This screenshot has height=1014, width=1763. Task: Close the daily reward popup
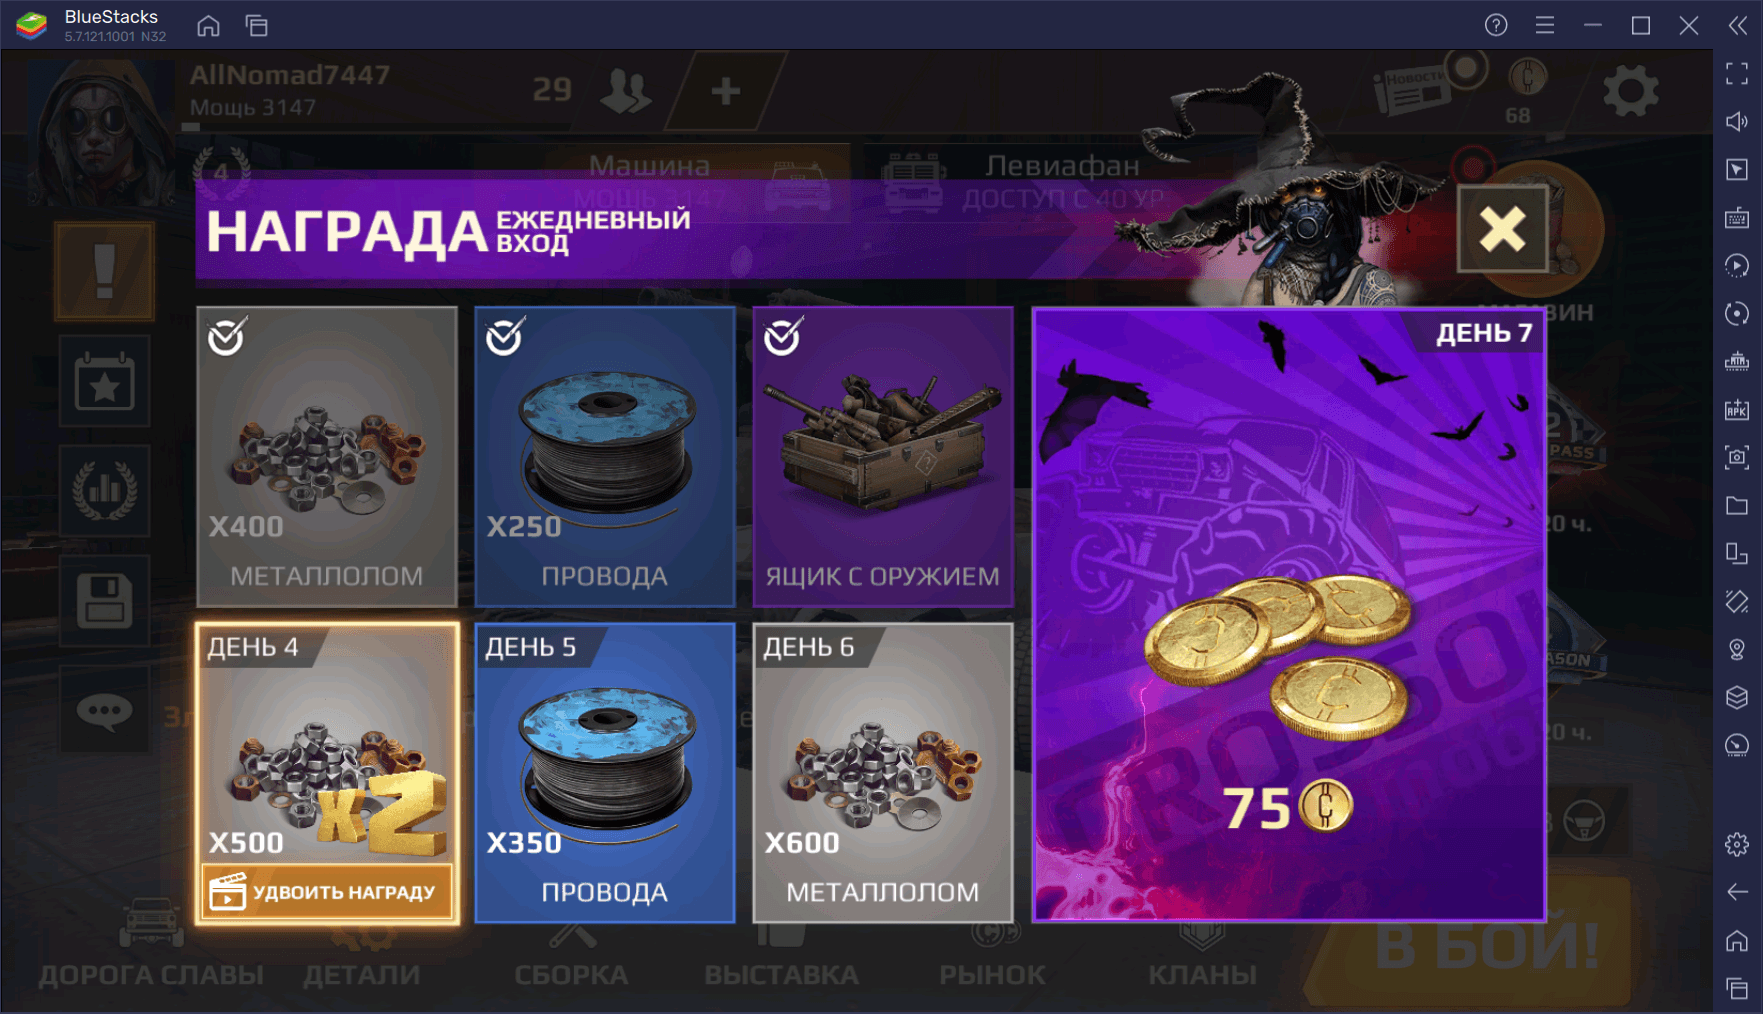pyautogui.click(x=1502, y=229)
